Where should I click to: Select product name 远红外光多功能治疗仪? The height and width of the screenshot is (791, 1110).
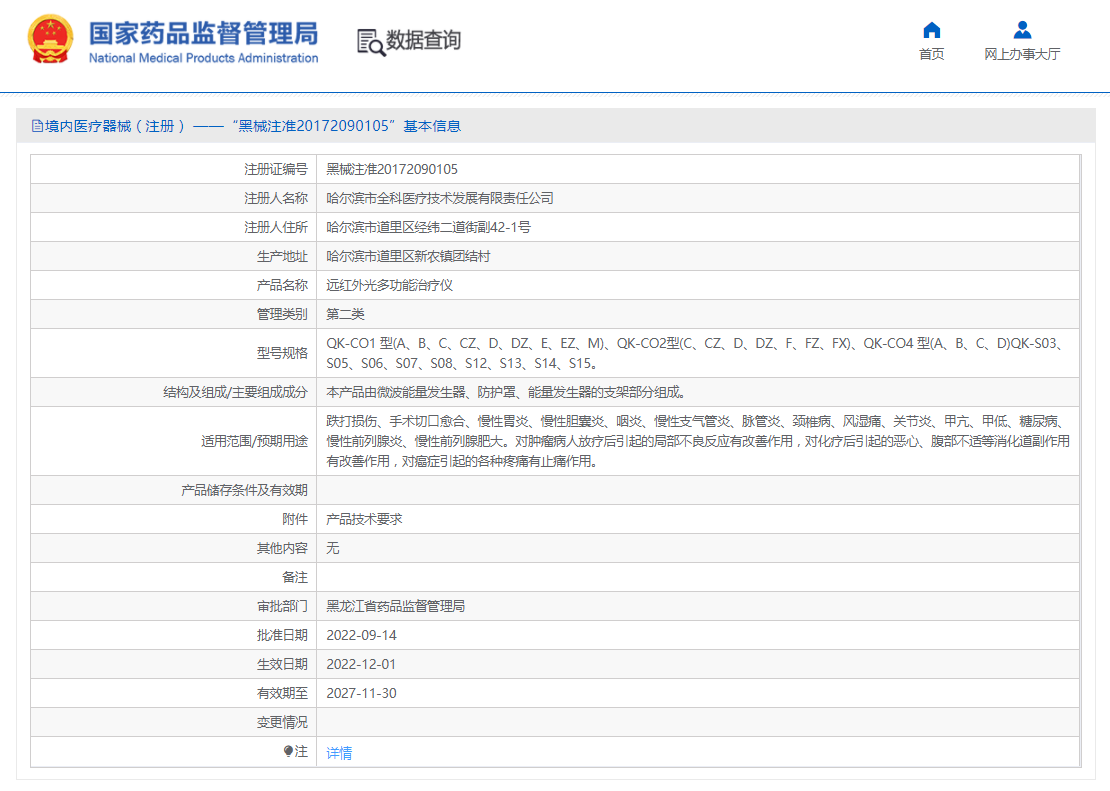389,285
